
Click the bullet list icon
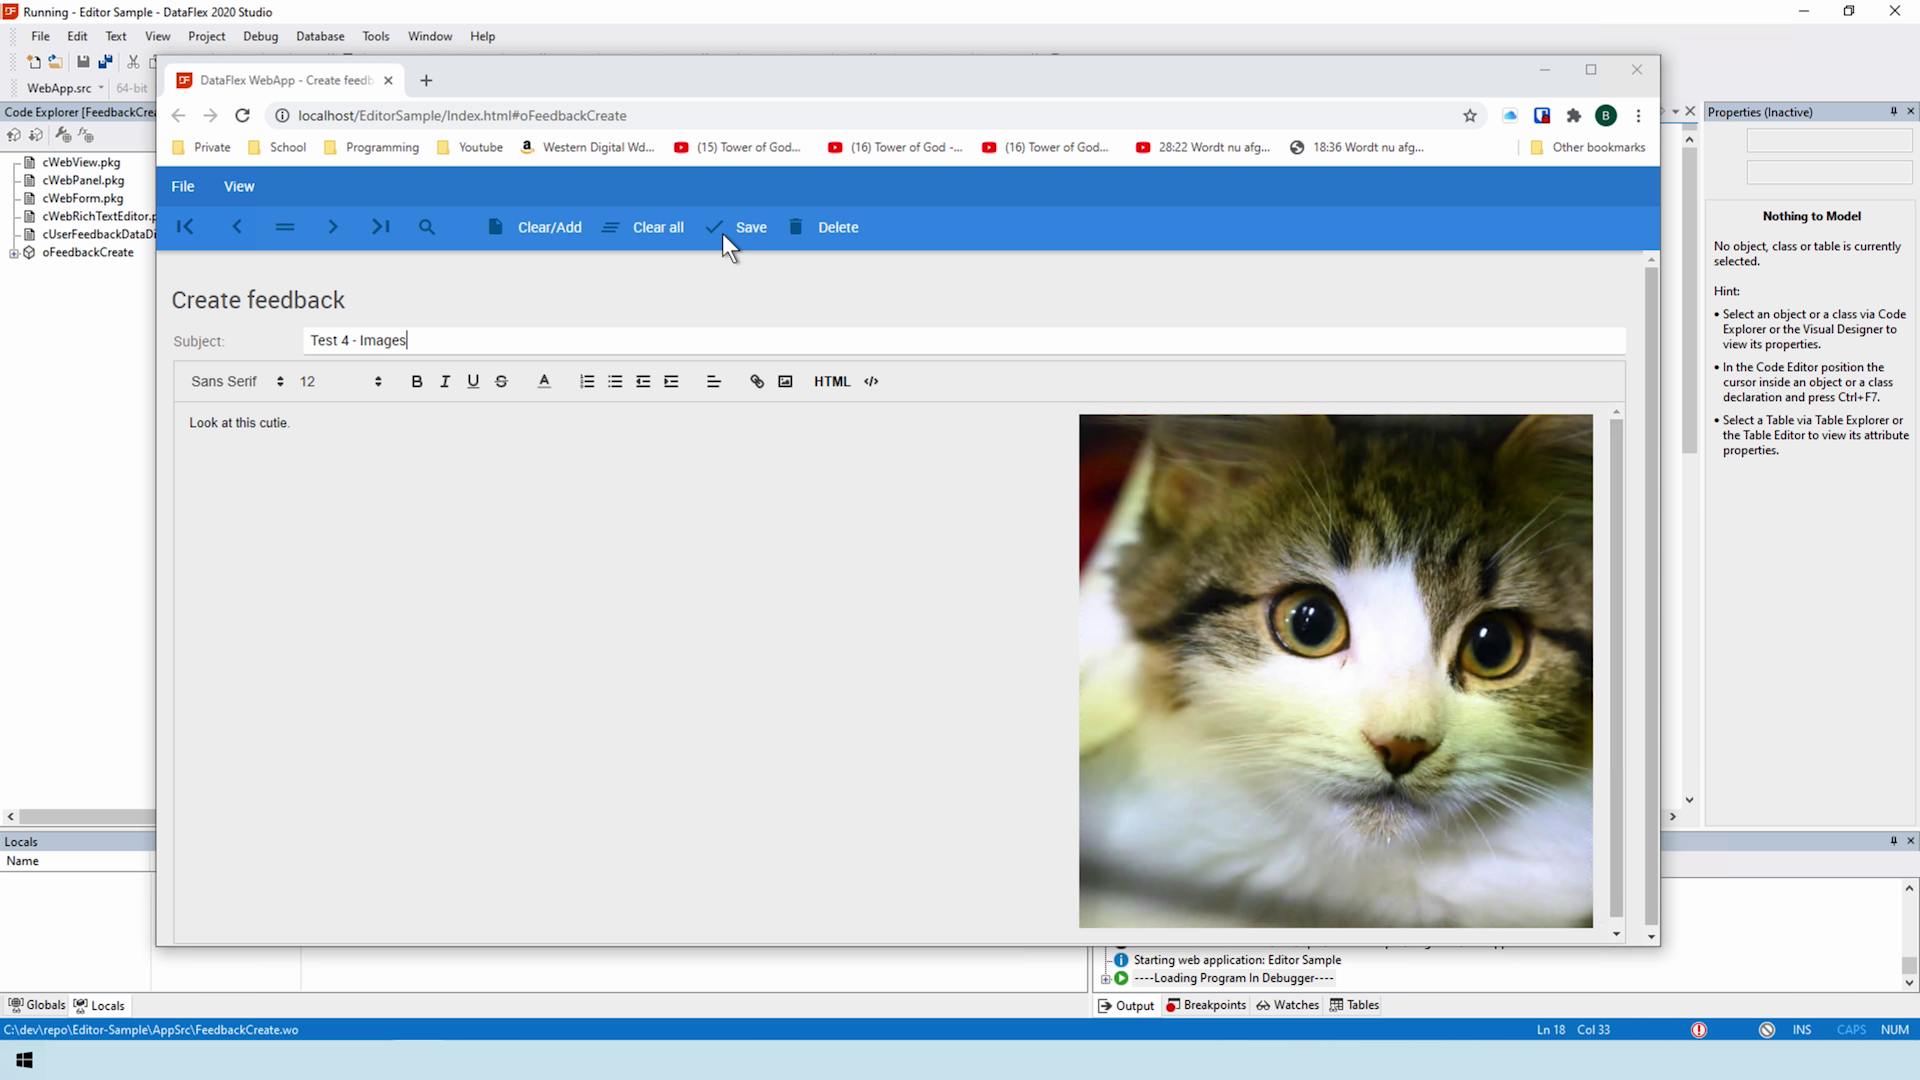pos(615,381)
